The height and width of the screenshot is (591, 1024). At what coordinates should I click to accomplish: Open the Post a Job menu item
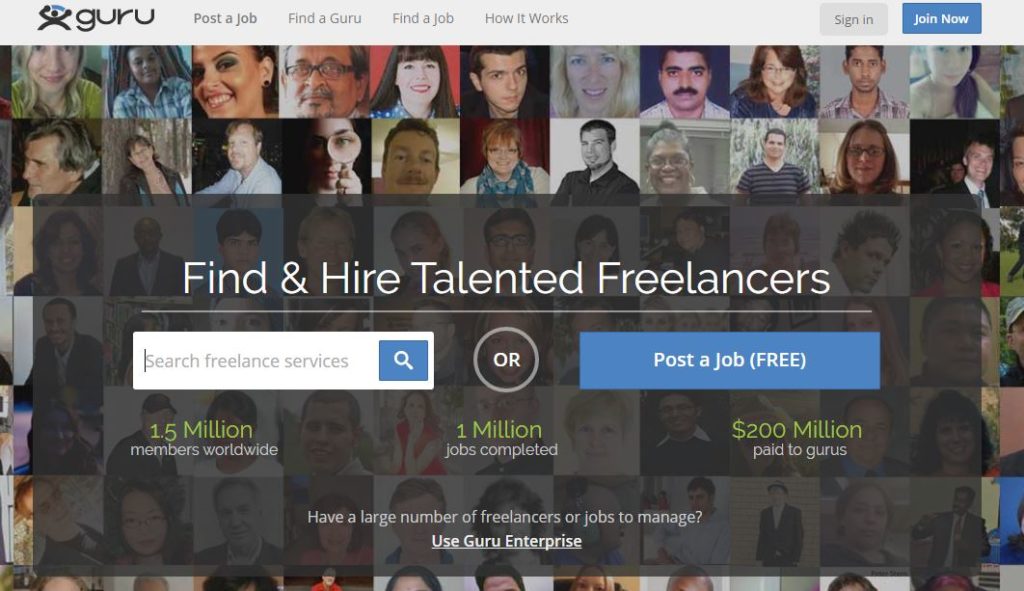pos(225,18)
